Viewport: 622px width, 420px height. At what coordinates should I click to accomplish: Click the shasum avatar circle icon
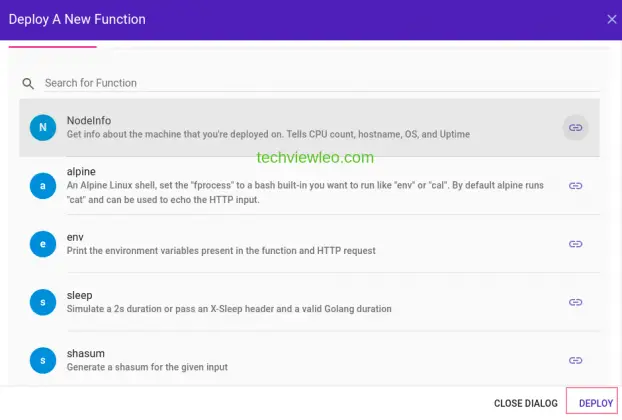(x=42, y=360)
